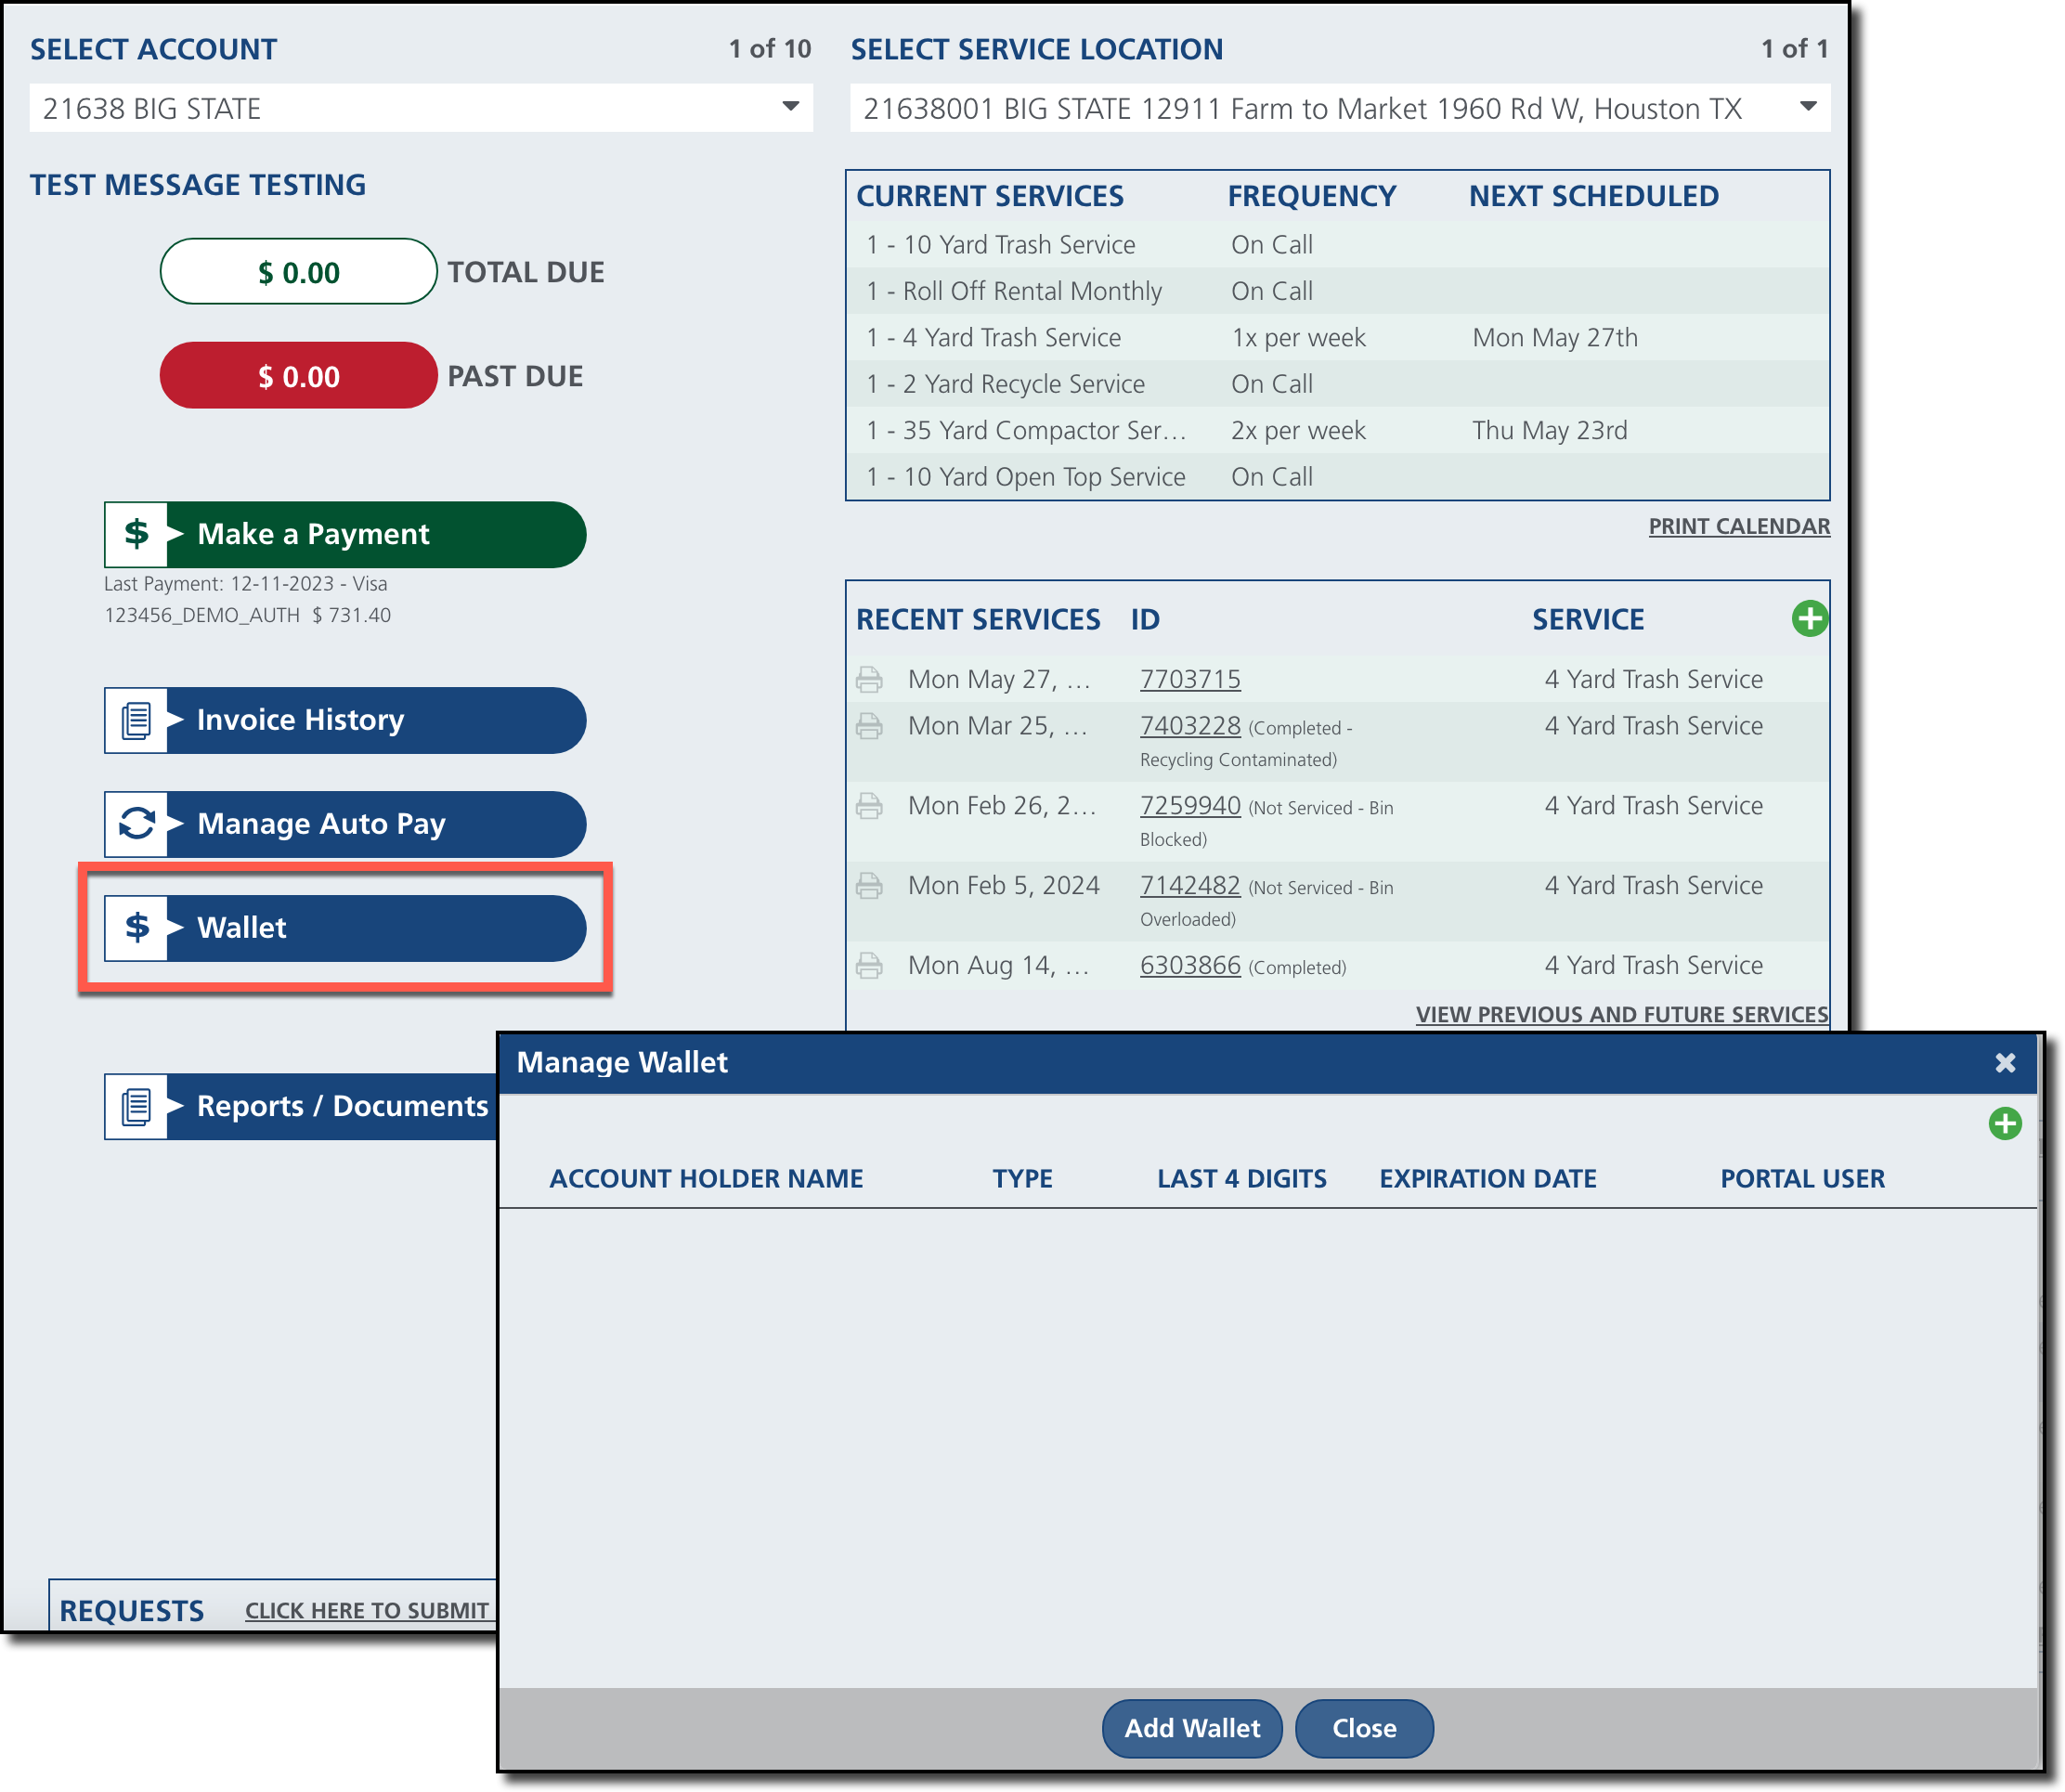Click printer icon for Mon Feb 5 service

pos(869,886)
